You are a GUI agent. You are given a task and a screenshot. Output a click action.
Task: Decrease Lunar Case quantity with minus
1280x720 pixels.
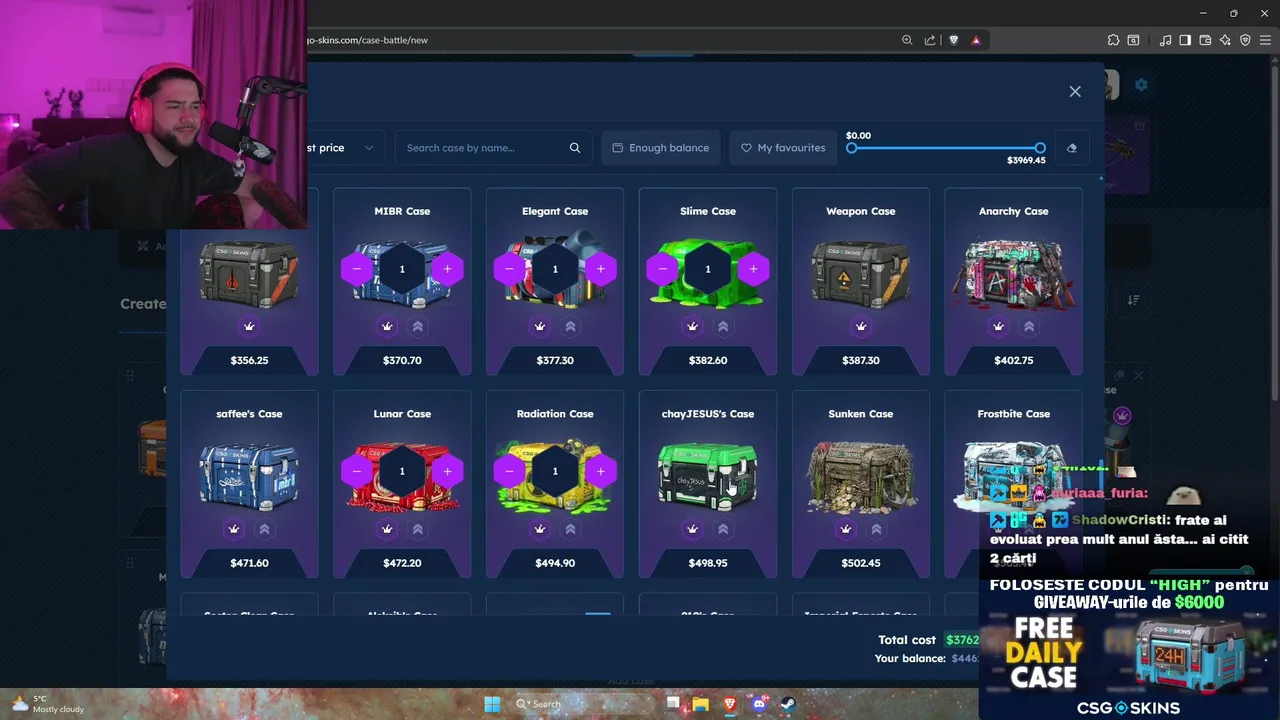click(357, 471)
